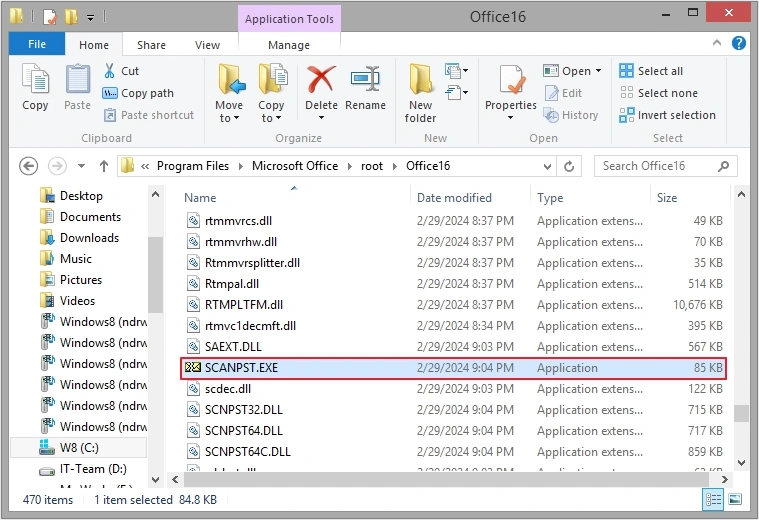The image size is (759, 520).
Task: Click Select all in ribbon
Action: pyautogui.click(x=651, y=71)
